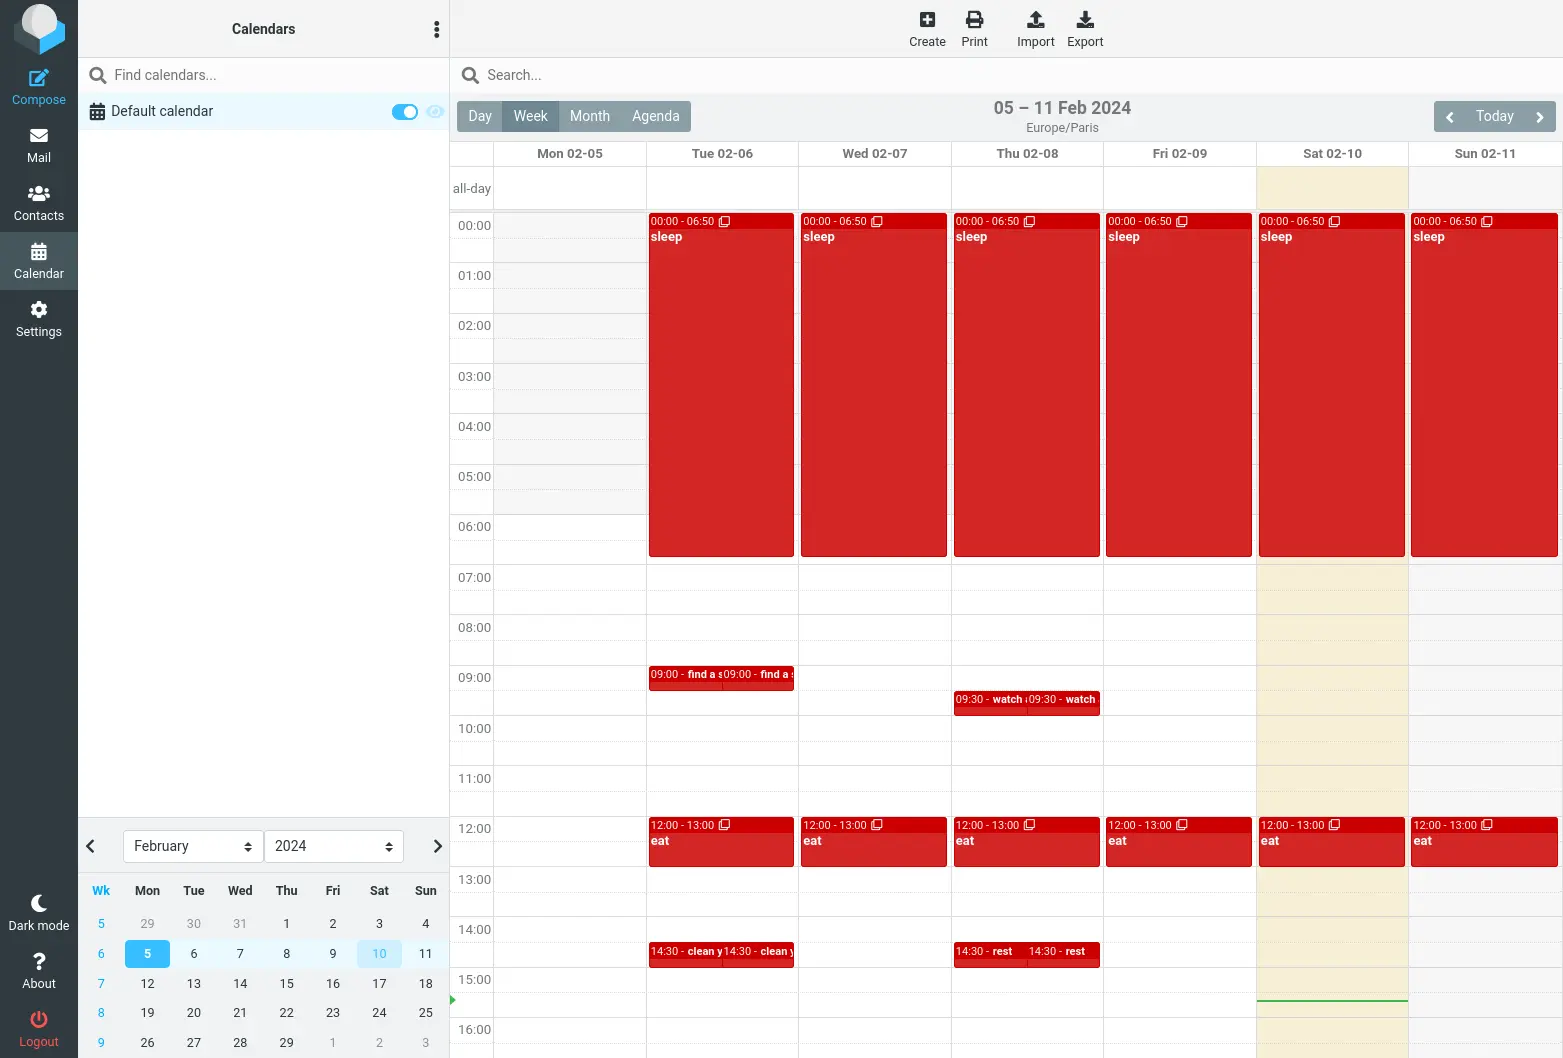Viewport: 1563px width, 1058px height.
Task: Select the sleep event on Tuesday
Action: [x=721, y=385]
